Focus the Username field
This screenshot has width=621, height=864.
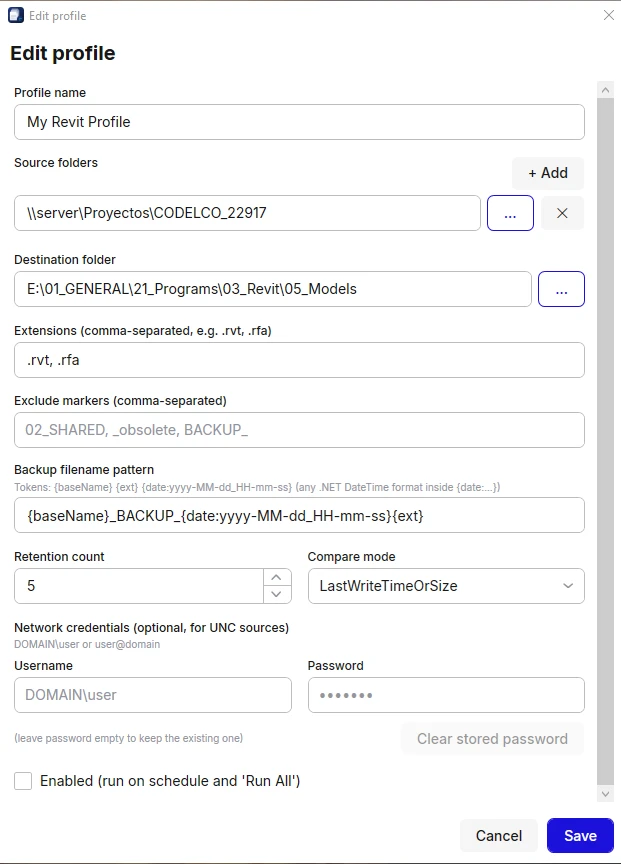pos(153,695)
